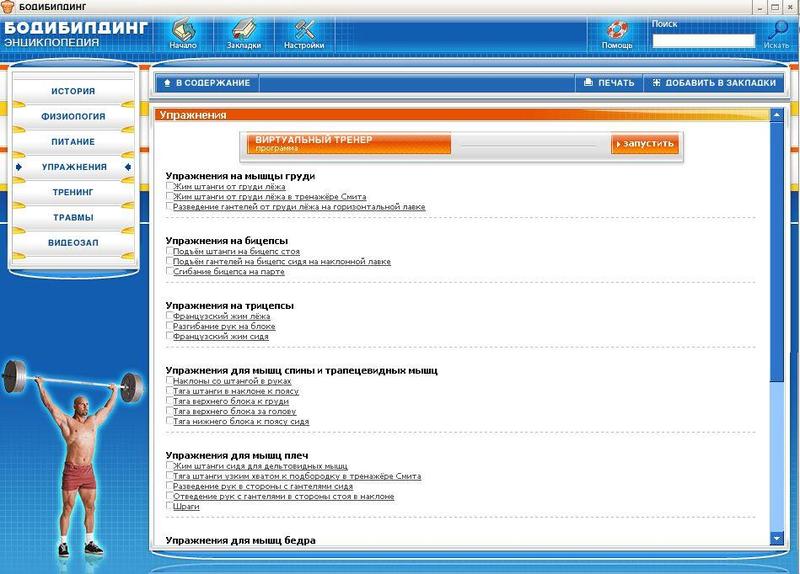
Task: Select the ВИДЕОЗАЛ section
Action: [73, 243]
